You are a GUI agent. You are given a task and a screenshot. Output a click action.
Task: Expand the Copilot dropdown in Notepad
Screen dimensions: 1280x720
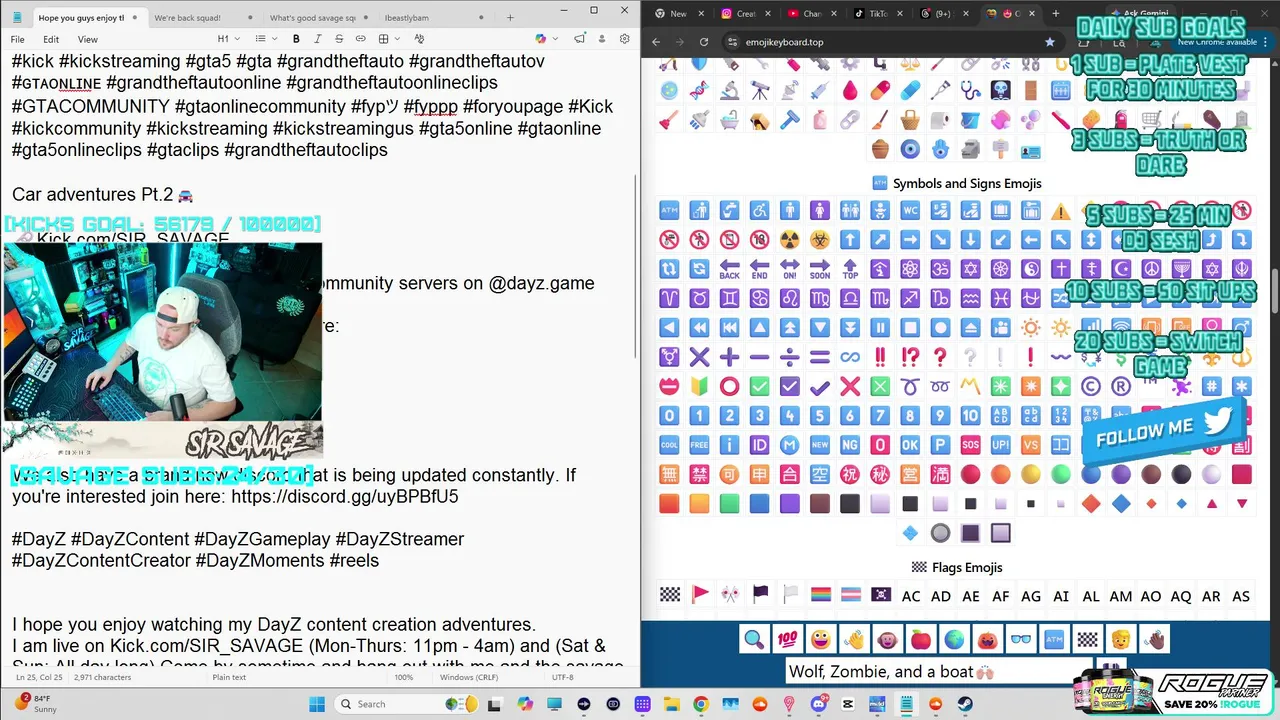coord(545,39)
